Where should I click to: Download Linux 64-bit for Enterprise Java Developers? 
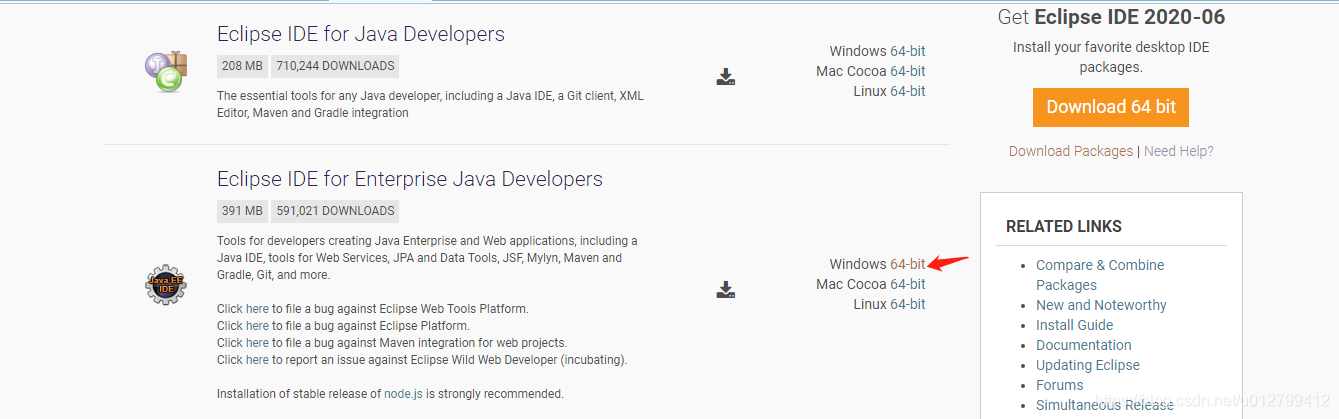[907, 304]
